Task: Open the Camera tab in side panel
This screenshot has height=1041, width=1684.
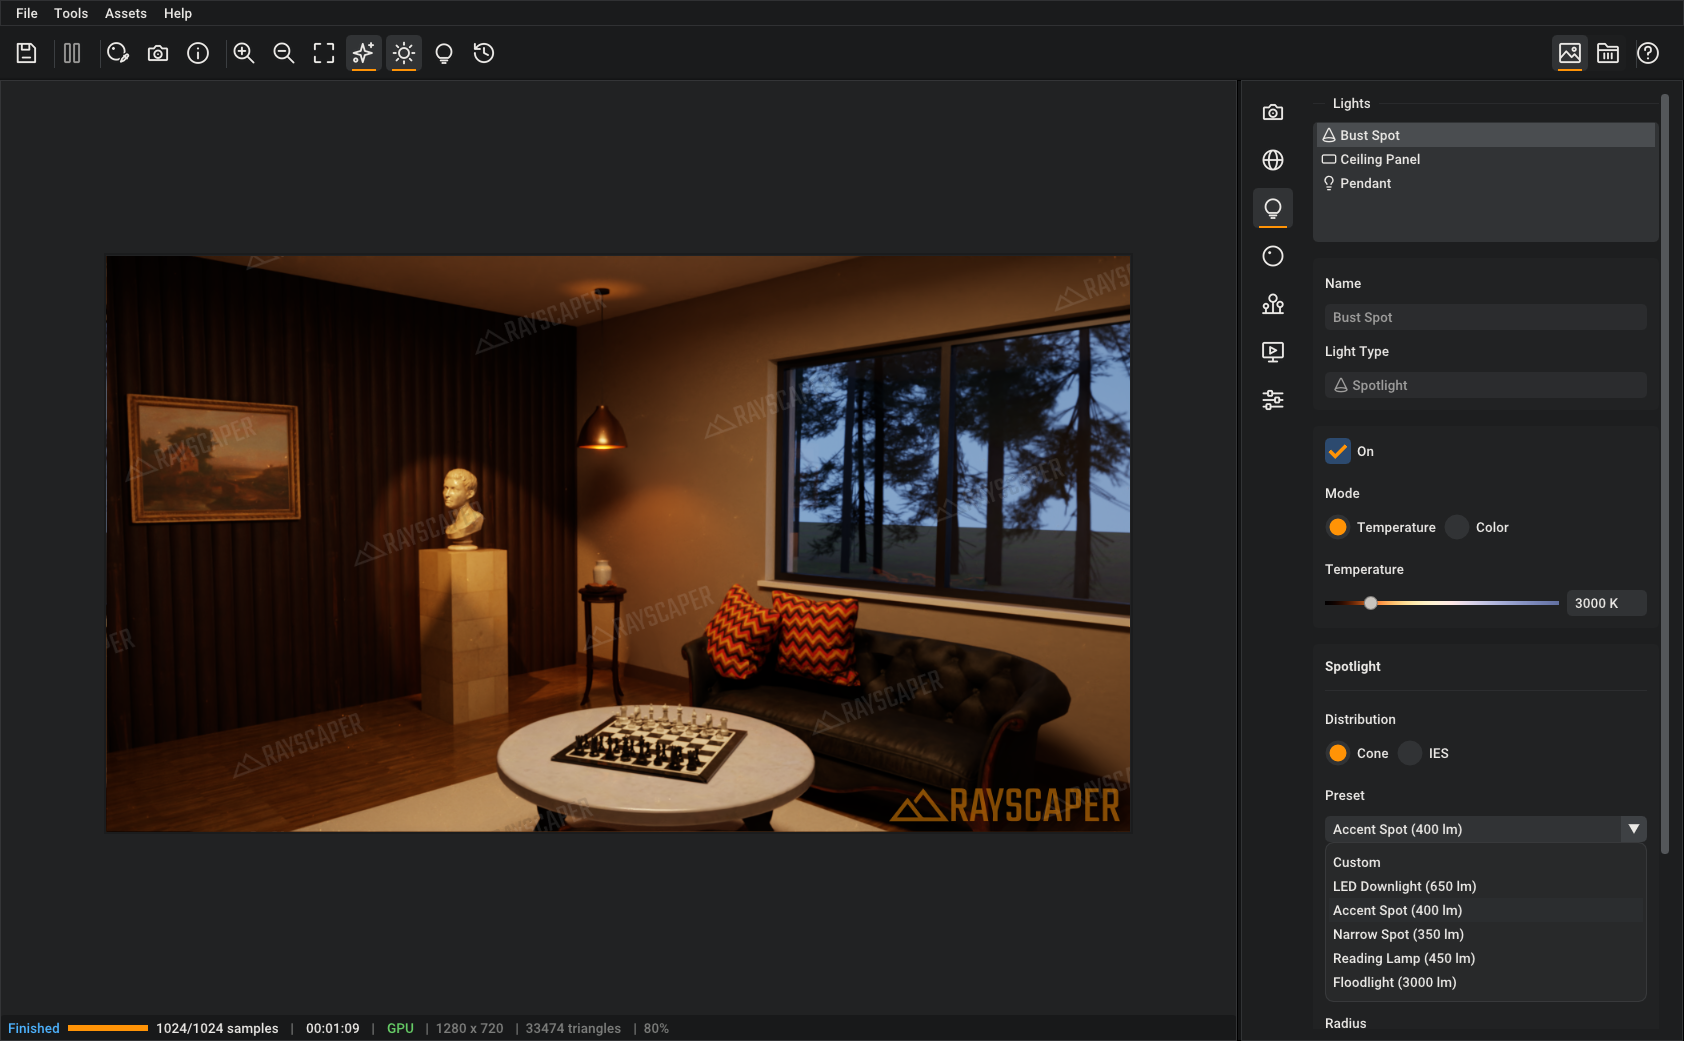Action: (1273, 112)
